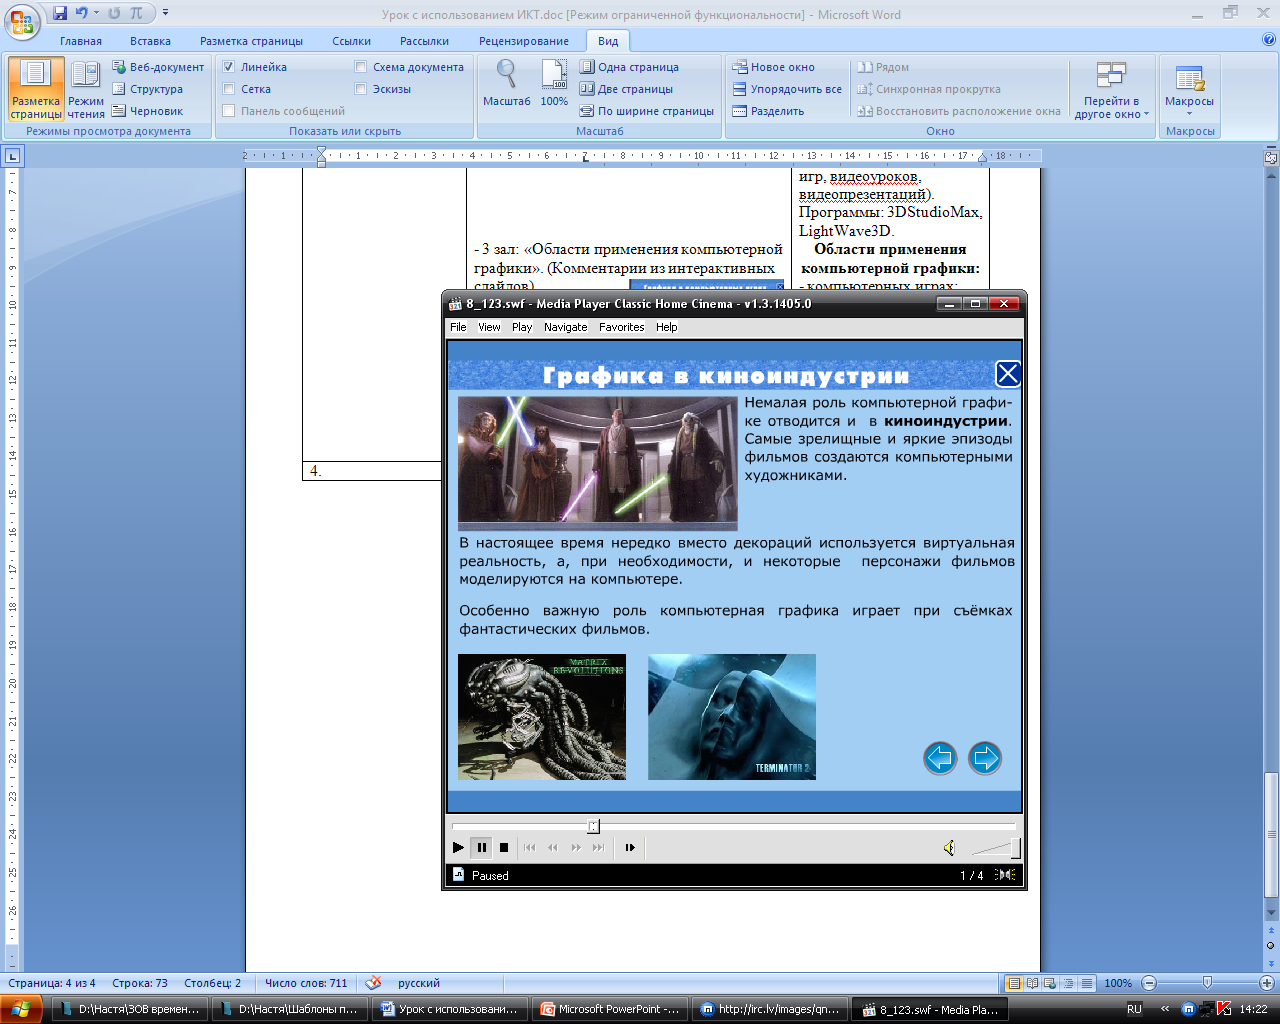Open the Navigate menu in Media Player Classic

pos(566,327)
